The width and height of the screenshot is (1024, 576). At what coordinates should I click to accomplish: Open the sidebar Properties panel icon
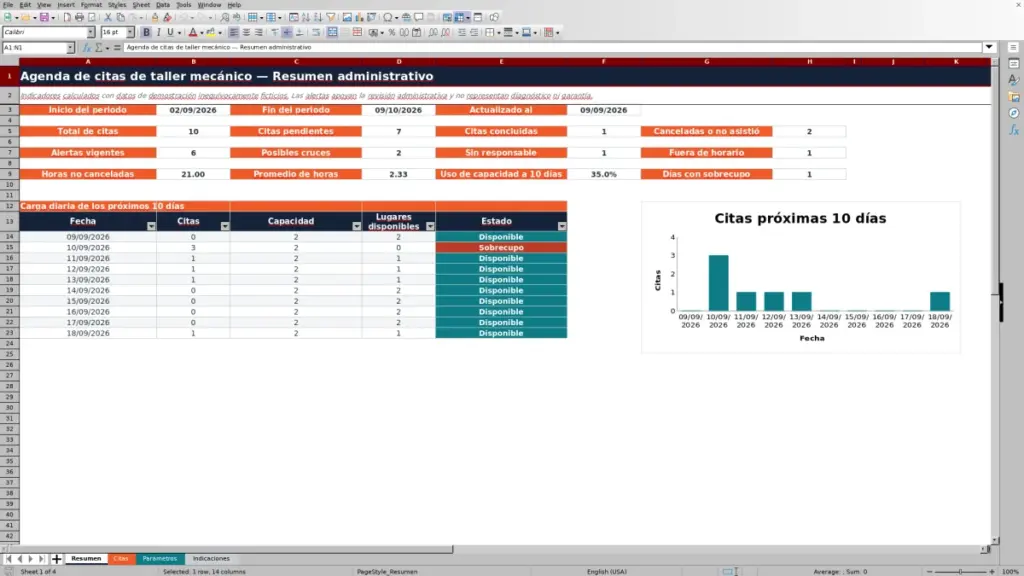coord(1014,64)
